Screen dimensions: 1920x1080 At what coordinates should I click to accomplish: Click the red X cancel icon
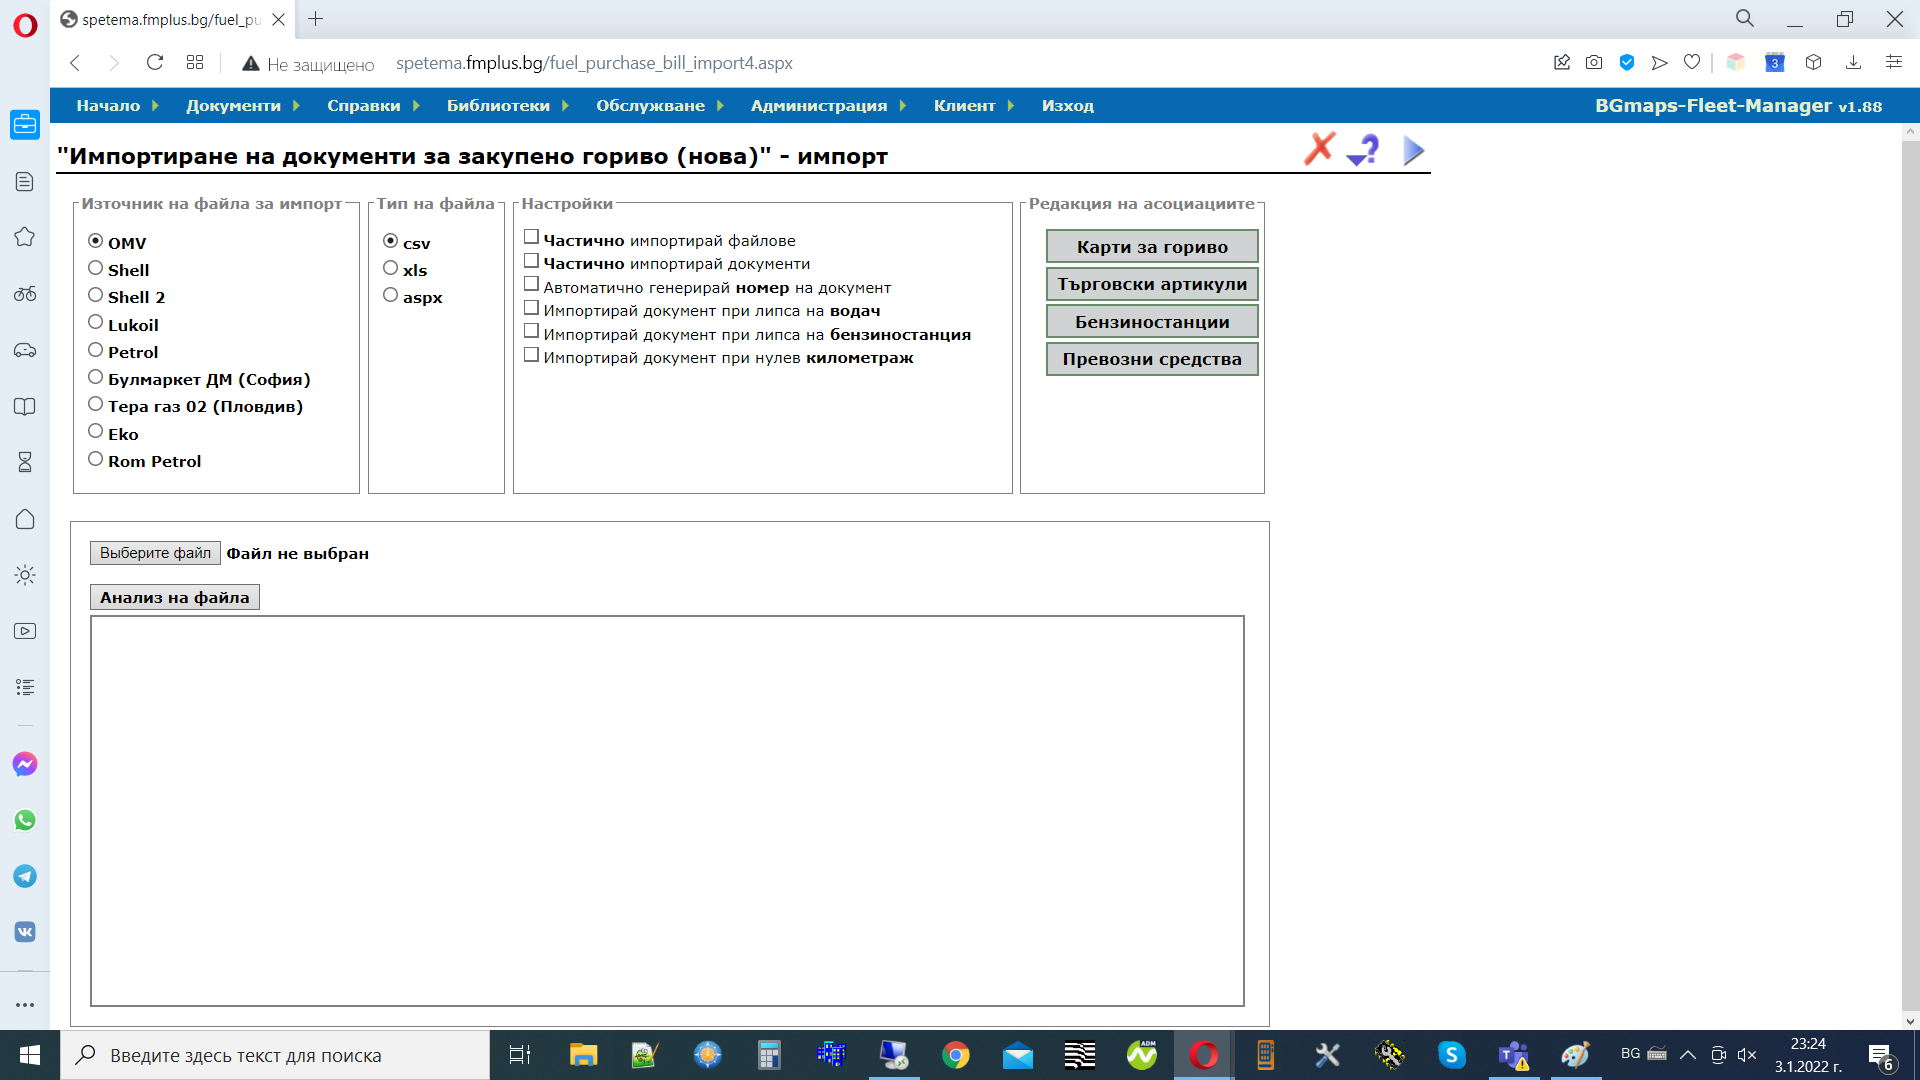(1319, 149)
